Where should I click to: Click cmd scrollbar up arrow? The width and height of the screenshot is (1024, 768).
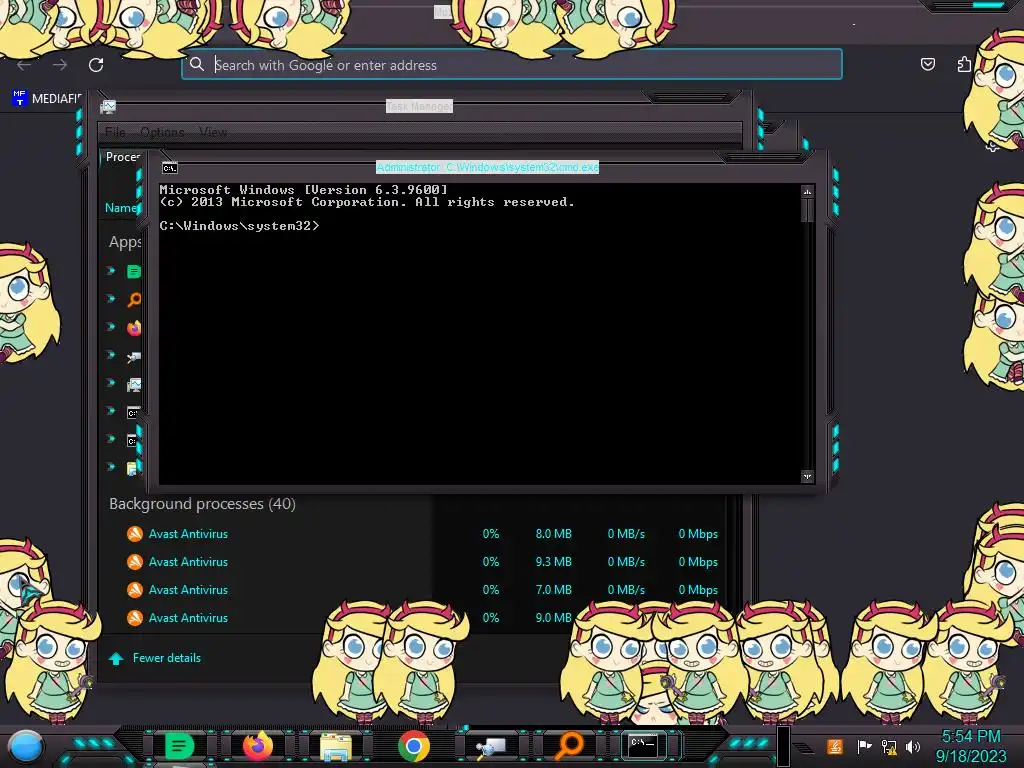[807, 192]
